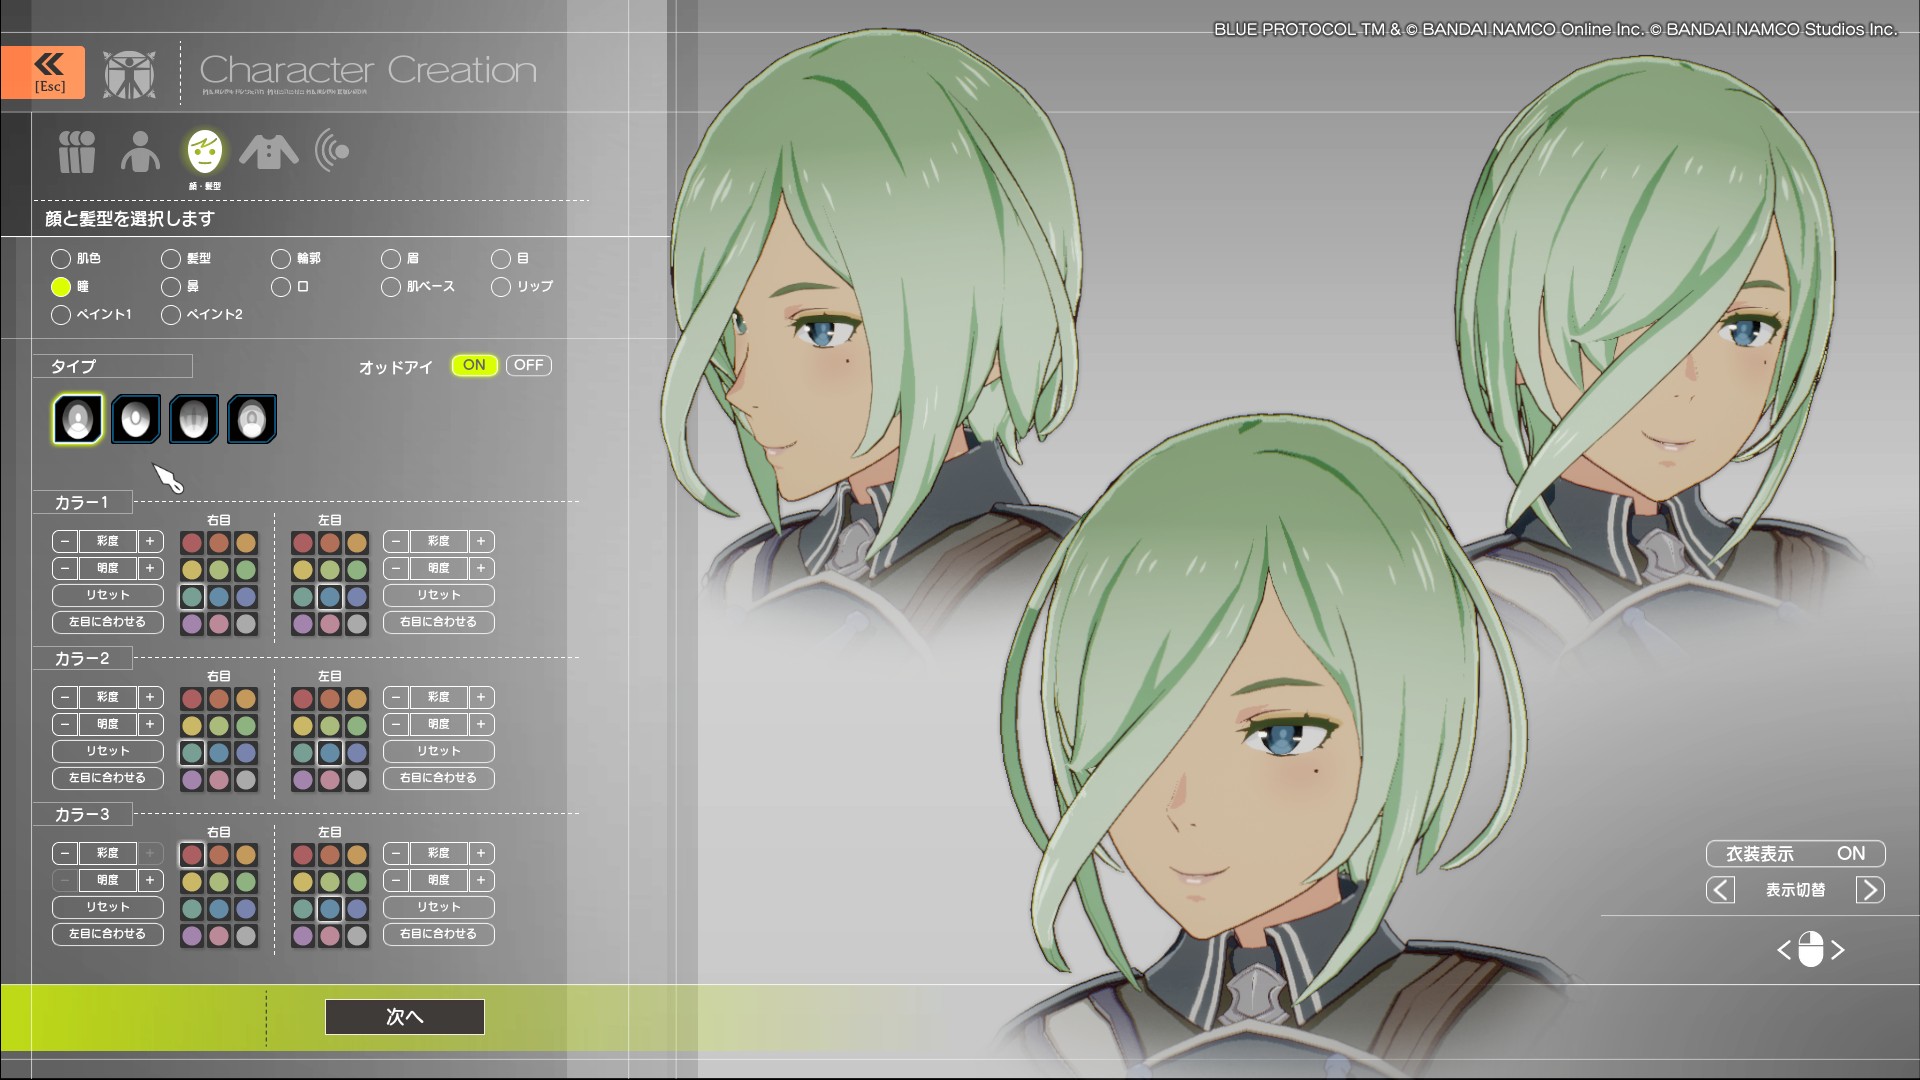Viewport: 1920px width, 1080px height.
Task: Select the リップ radio button
Action: click(501, 287)
